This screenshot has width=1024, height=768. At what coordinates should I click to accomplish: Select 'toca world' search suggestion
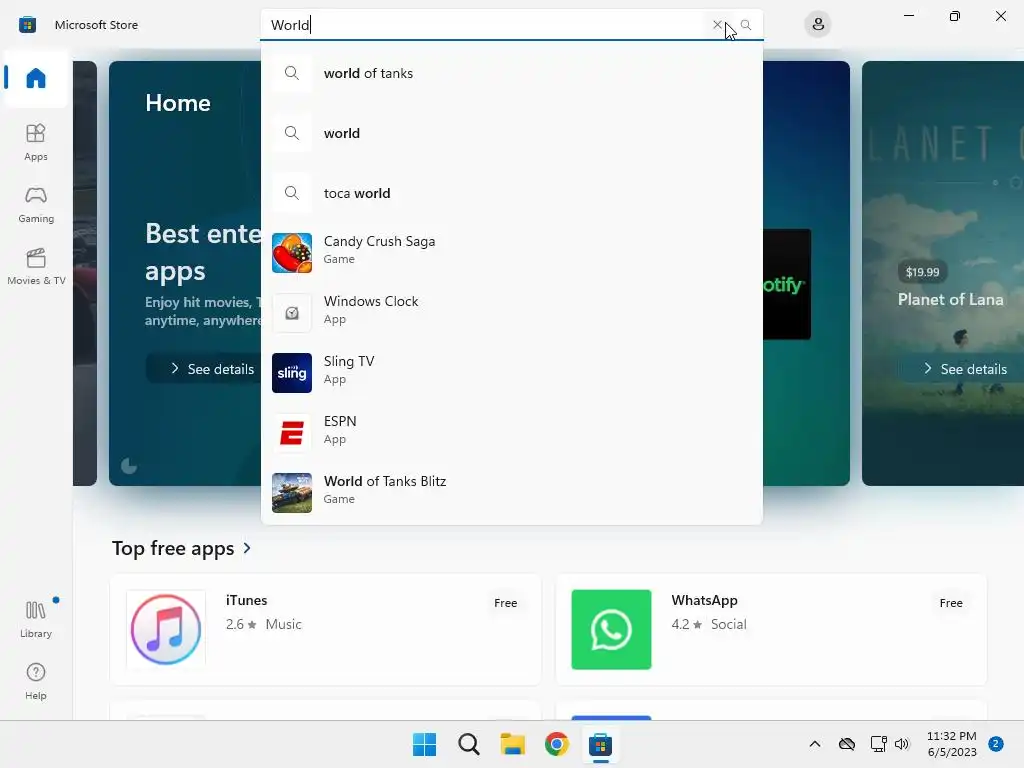point(511,193)
